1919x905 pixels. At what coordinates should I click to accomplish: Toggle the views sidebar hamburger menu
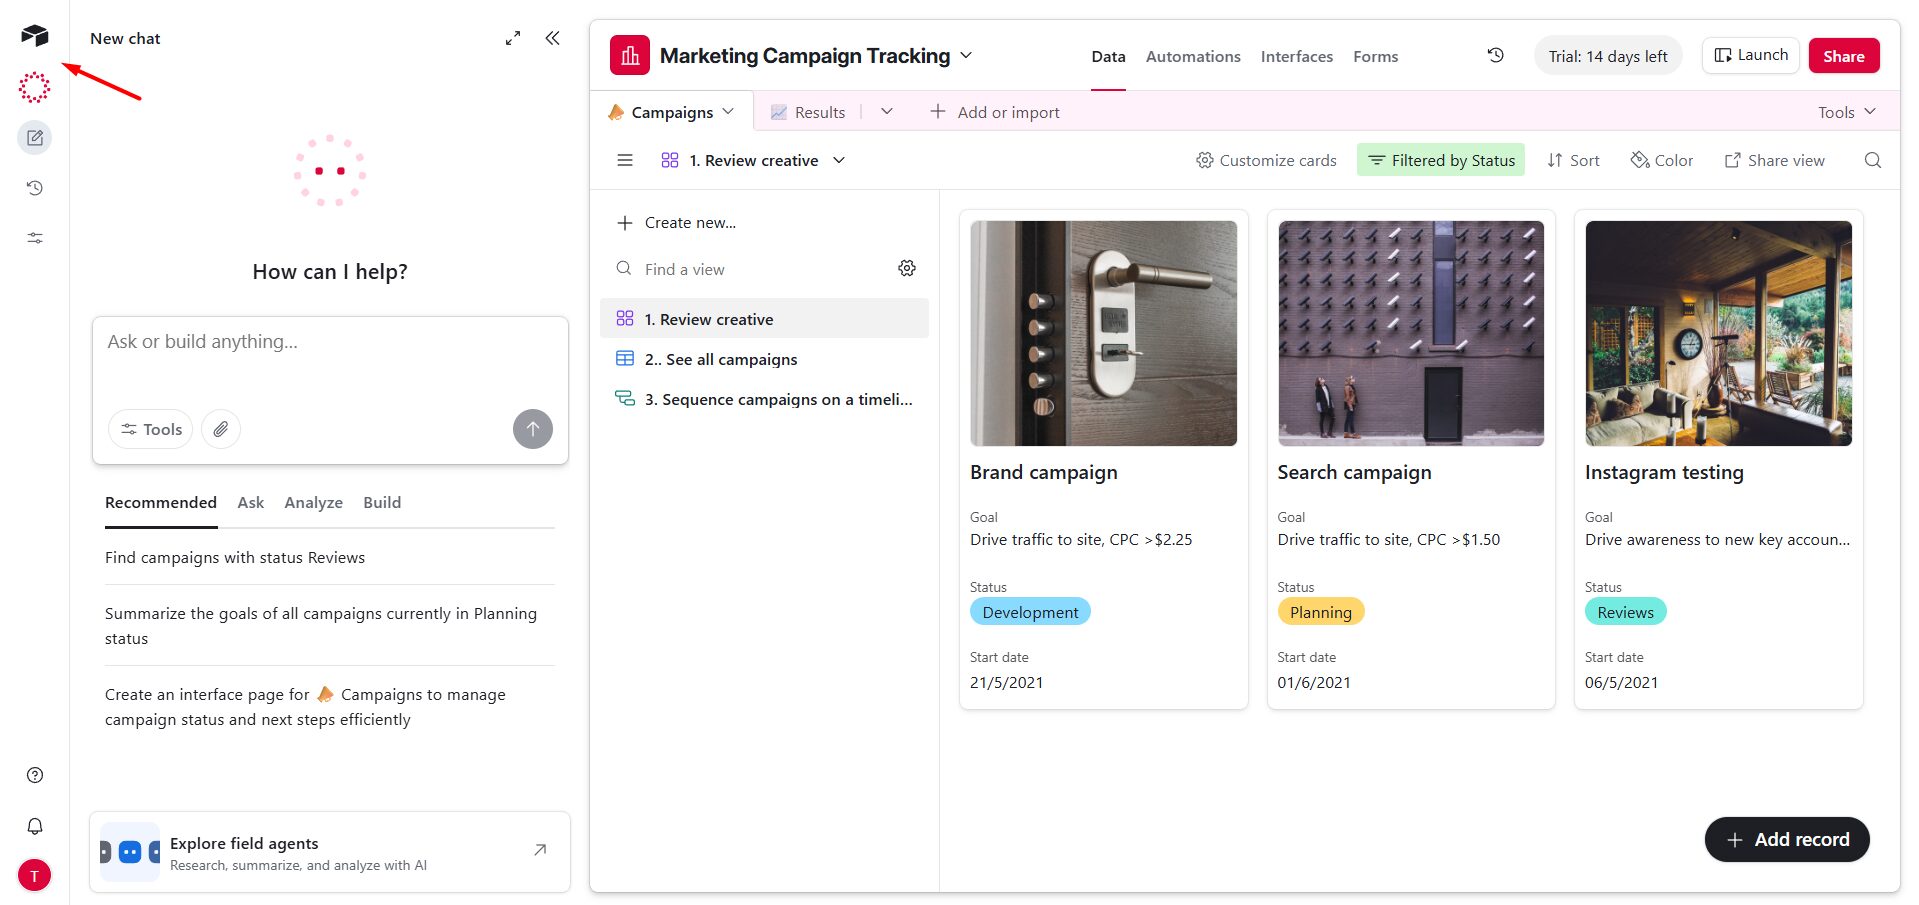pos(625,160)
